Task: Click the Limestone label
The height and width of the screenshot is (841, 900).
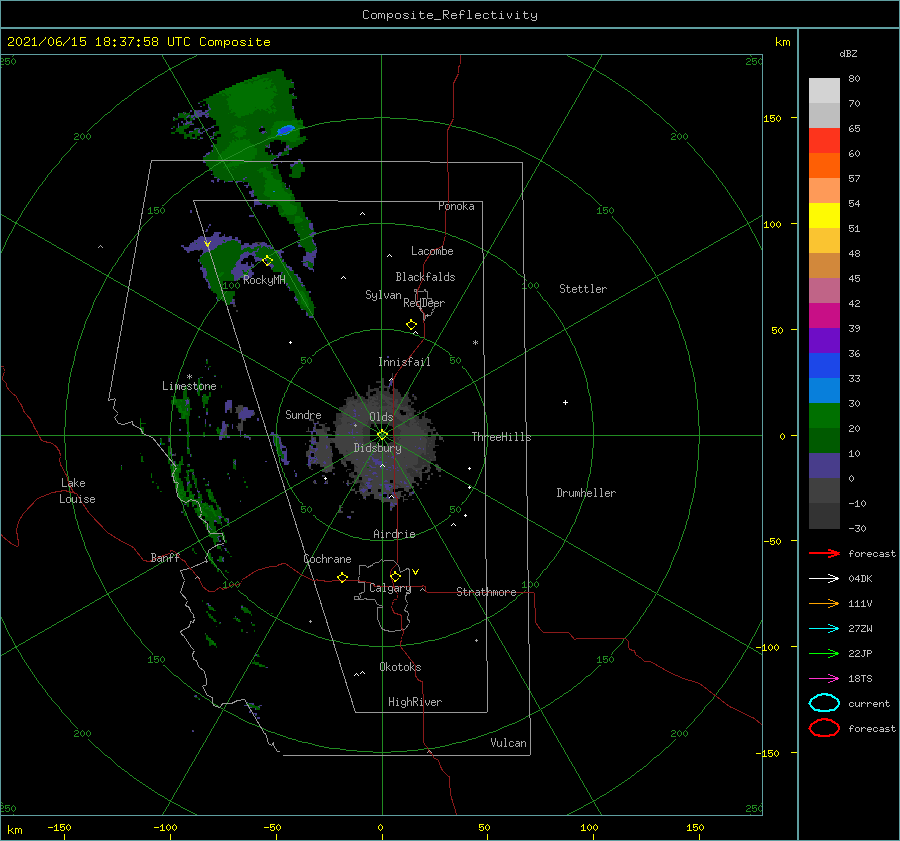Action: (189, 386)
